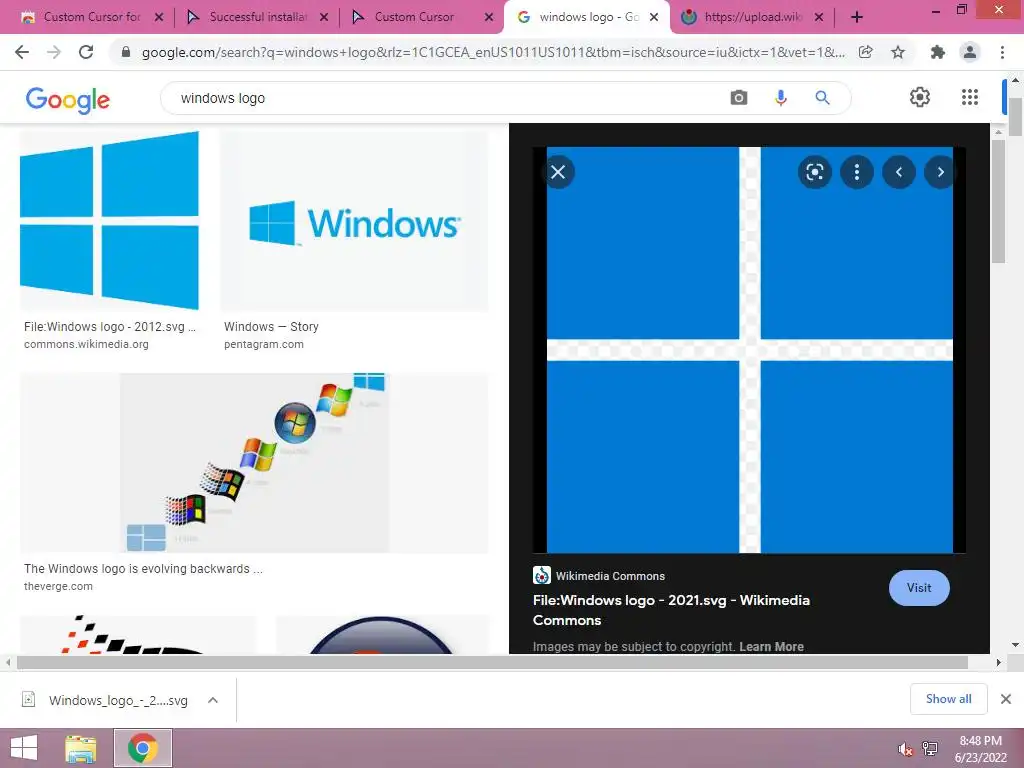Reload the current page

pos(86,52)
